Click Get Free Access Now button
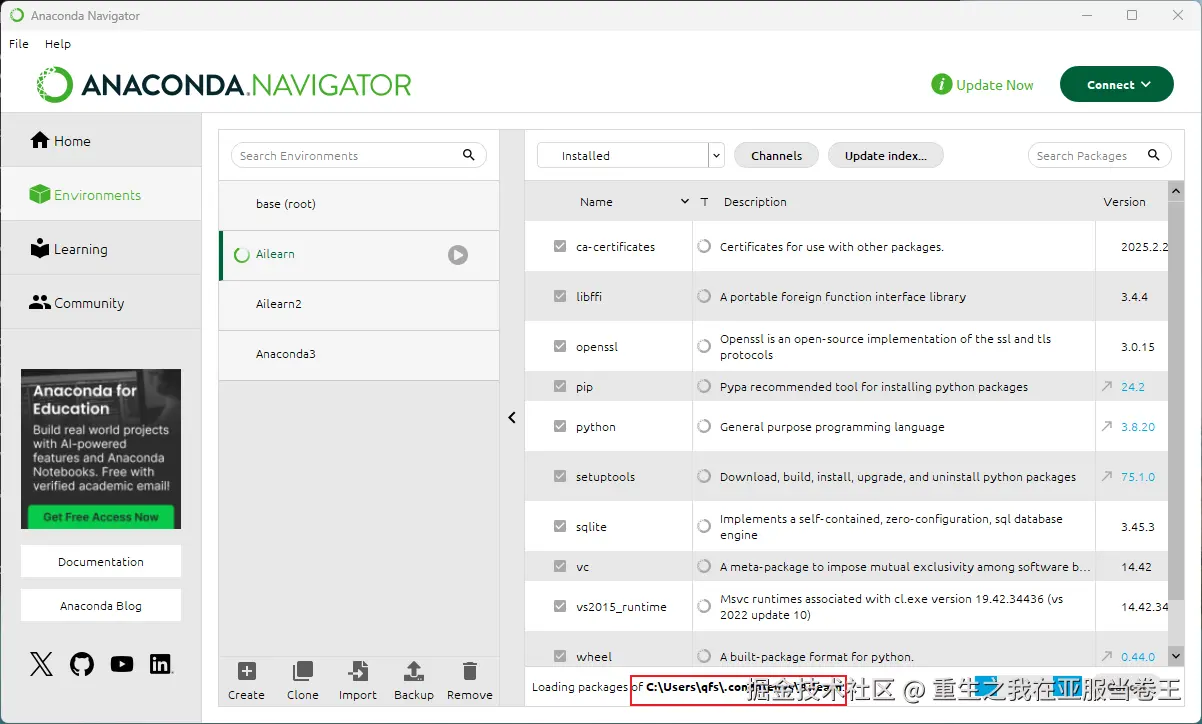 101,517
